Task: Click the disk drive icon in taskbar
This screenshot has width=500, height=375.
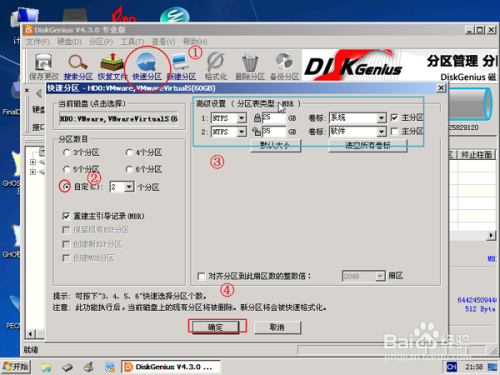Action: coord(67,367)
